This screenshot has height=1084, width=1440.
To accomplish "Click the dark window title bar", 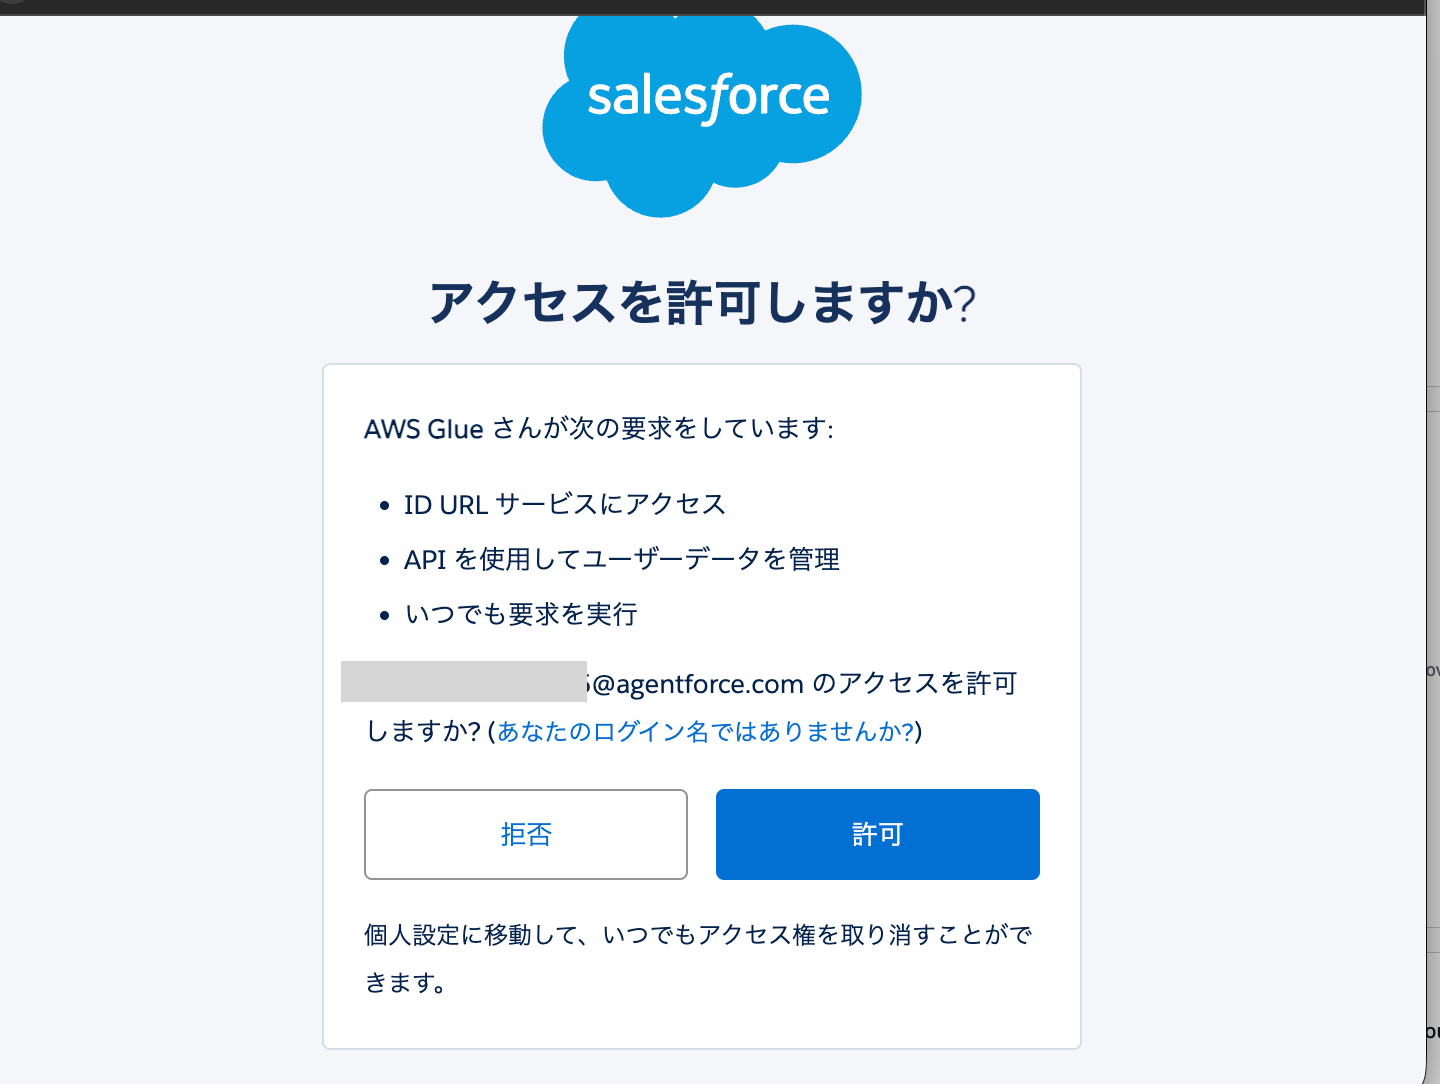I will 720,7.
